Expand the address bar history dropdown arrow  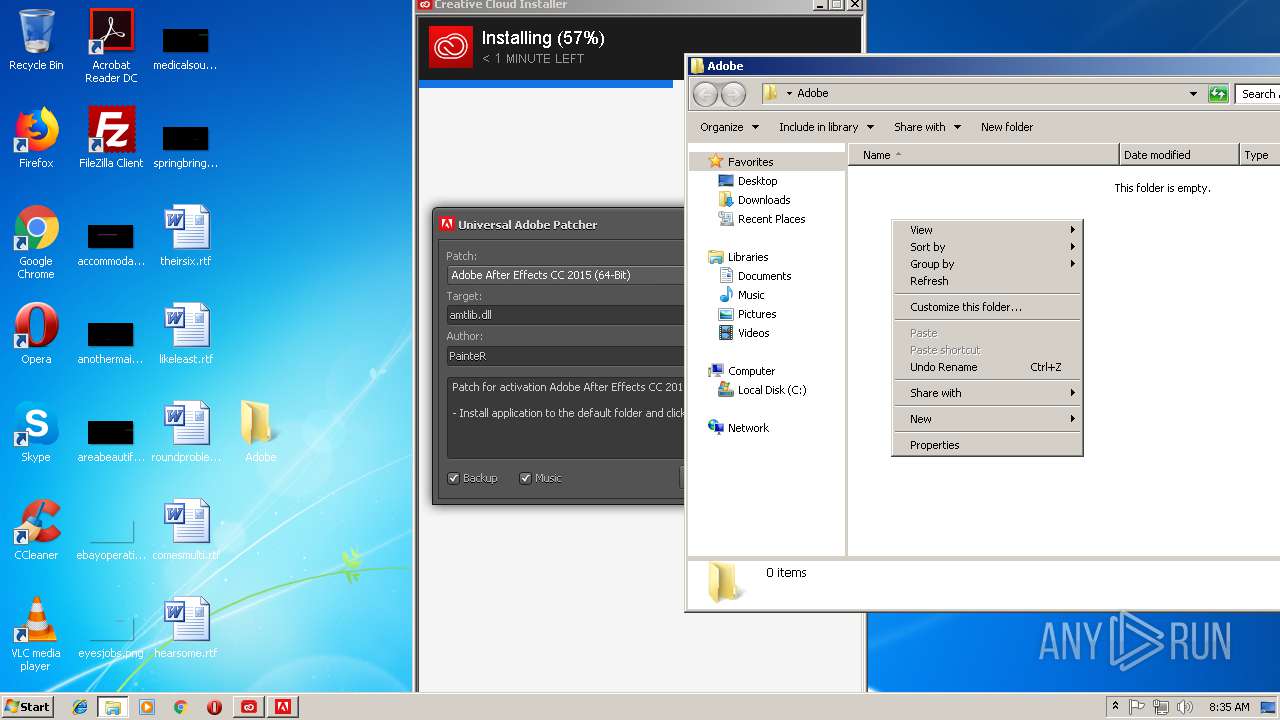pos(1193,94)
